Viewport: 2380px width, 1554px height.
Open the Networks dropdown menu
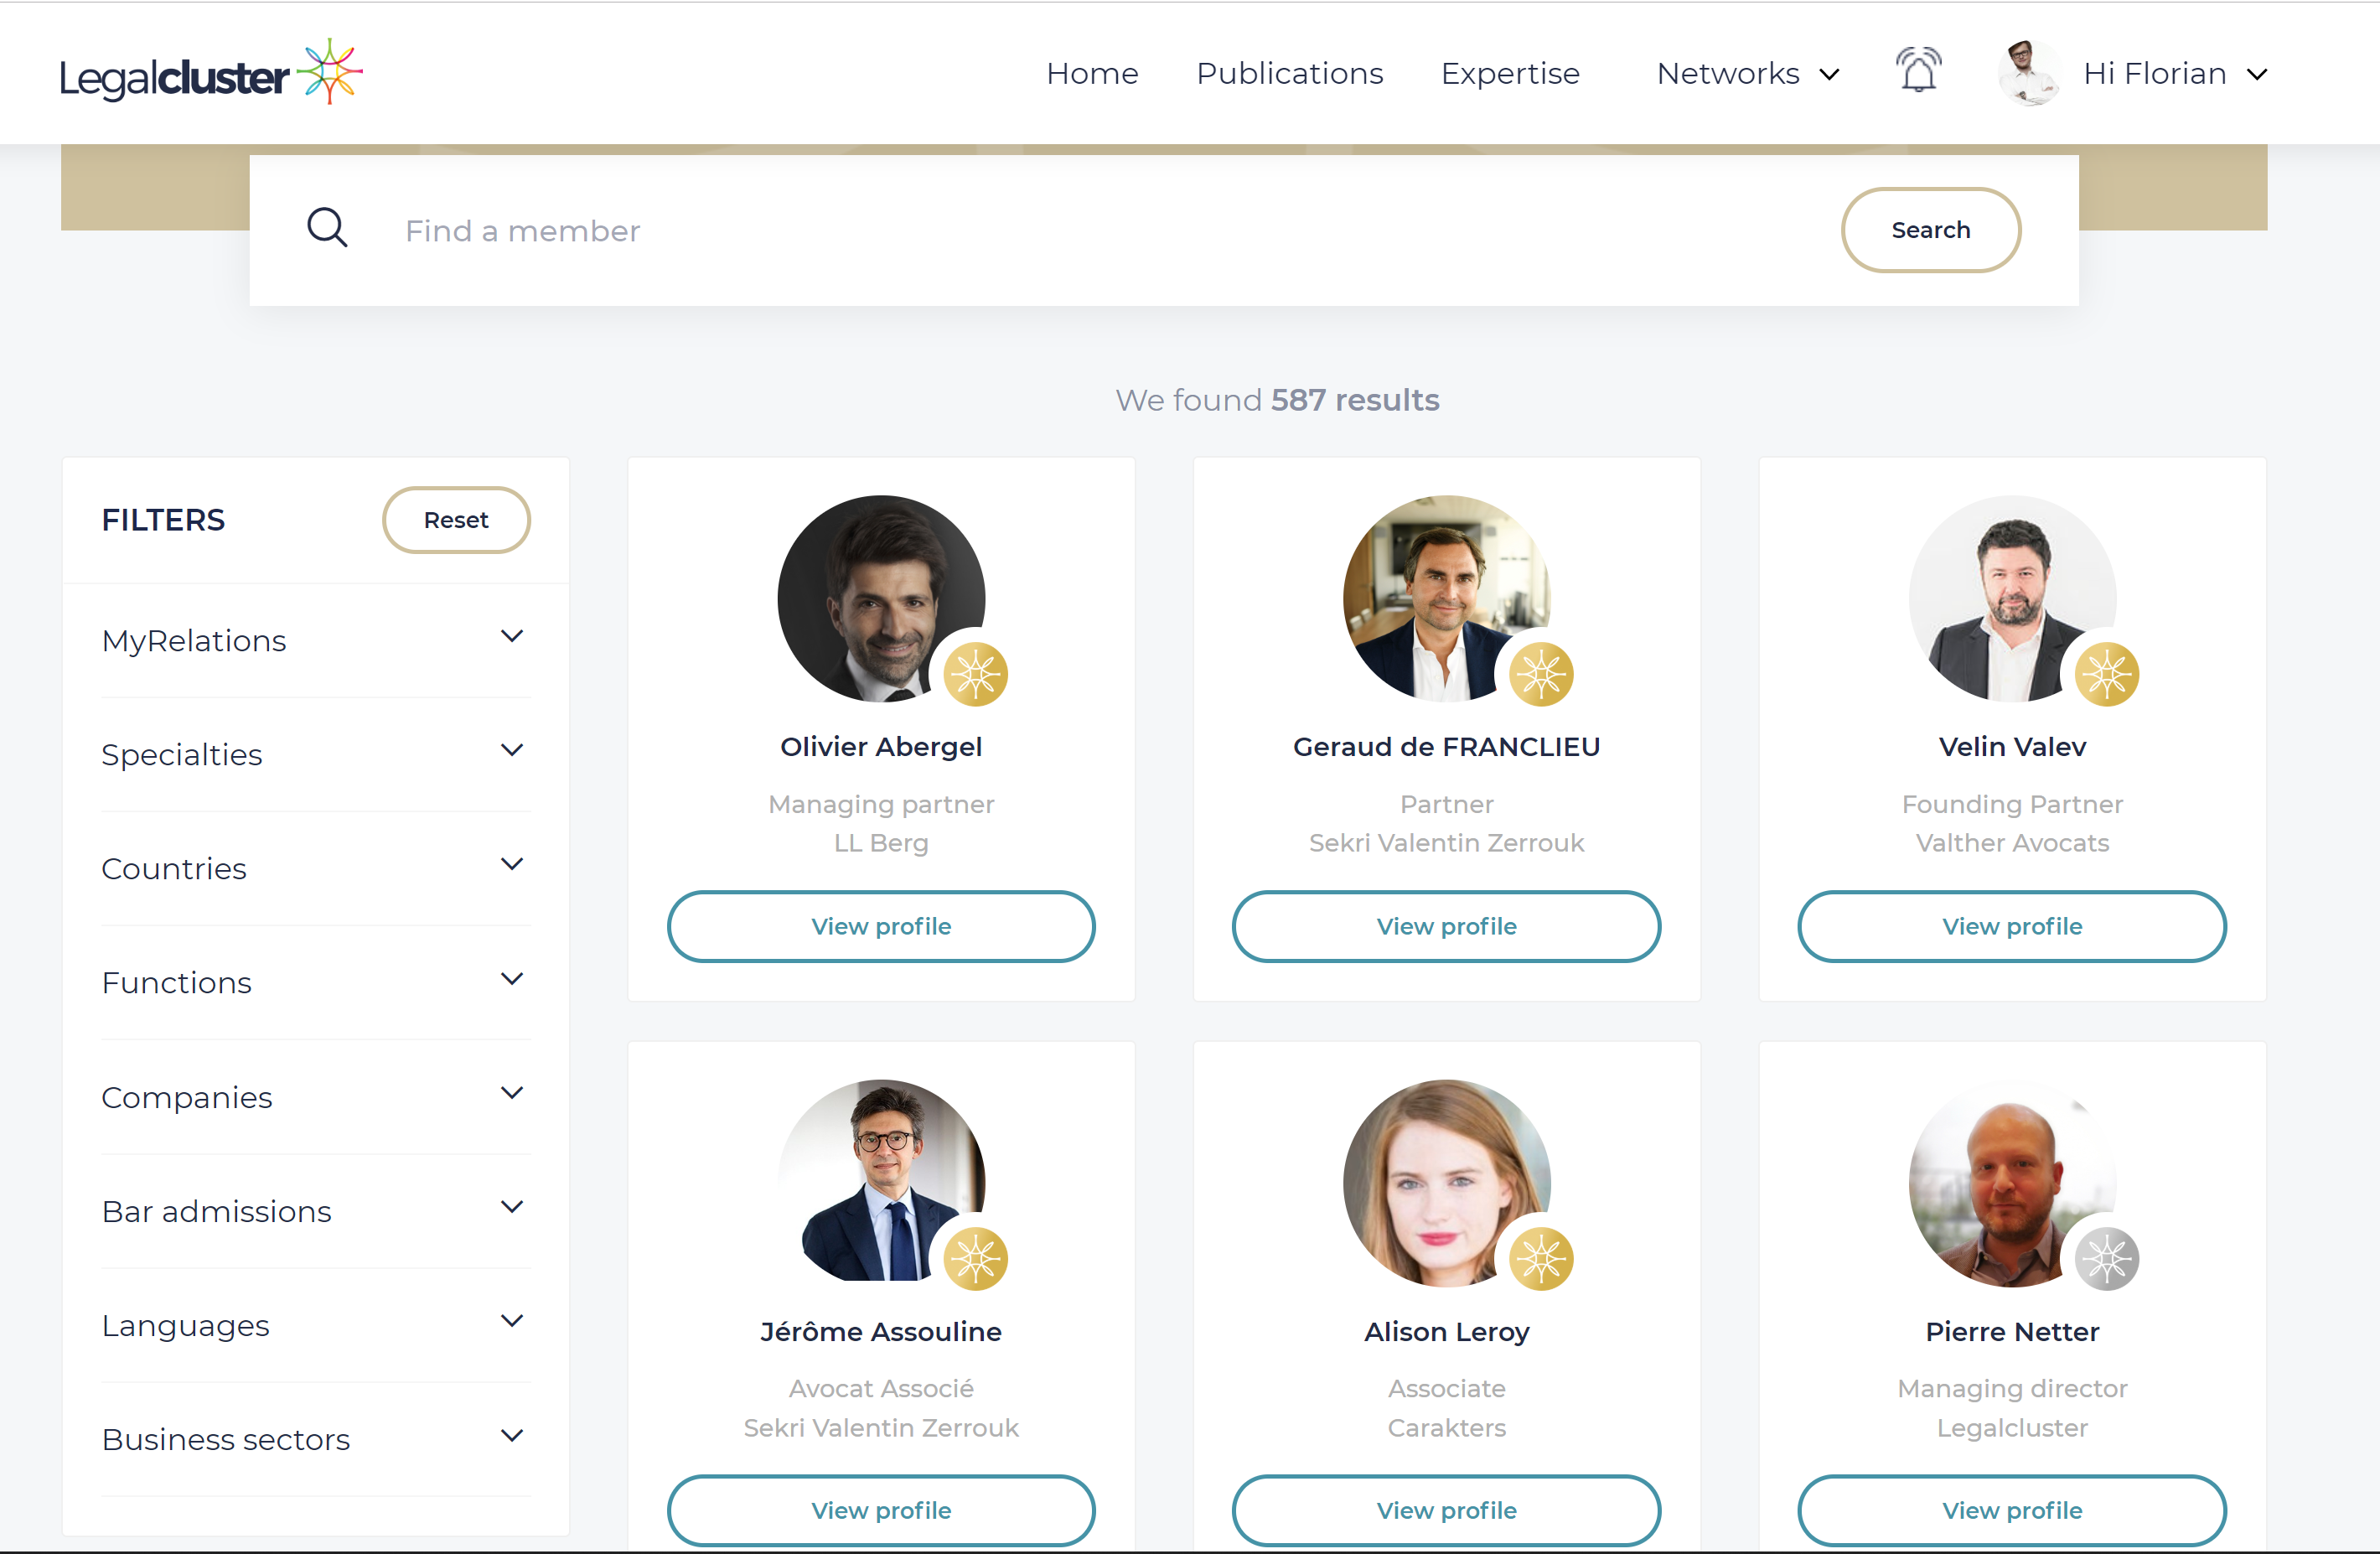pyautogui.click(x=1747, y=73)
